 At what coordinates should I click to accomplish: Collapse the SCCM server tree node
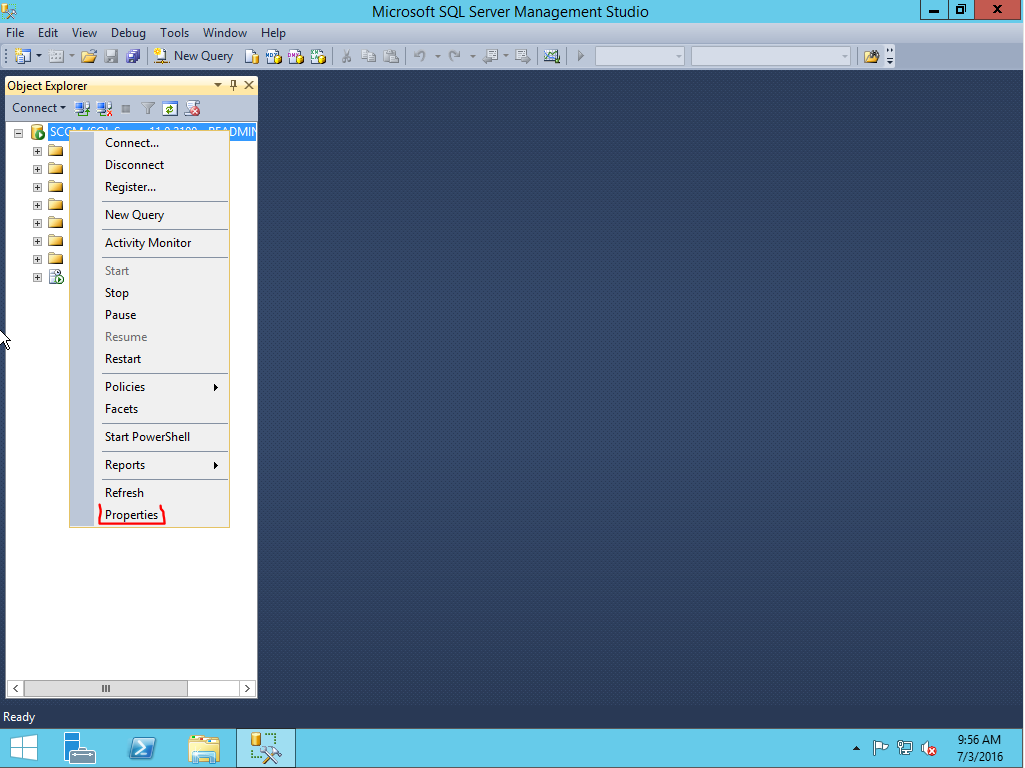19,133
